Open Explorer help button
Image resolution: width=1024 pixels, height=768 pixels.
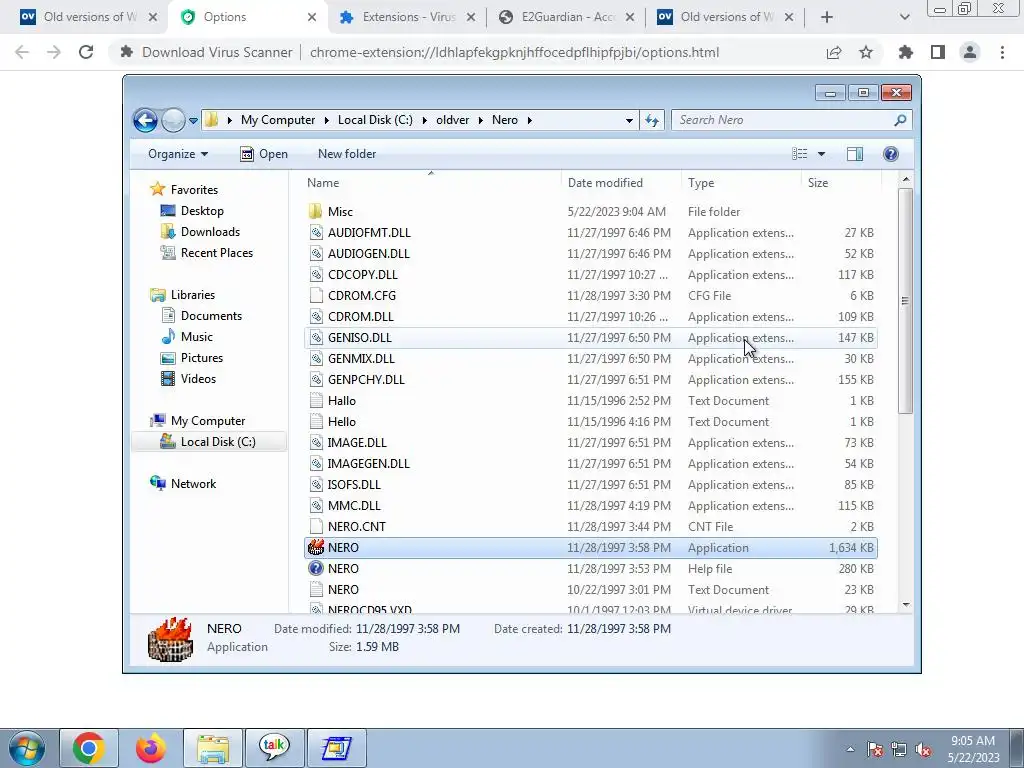pyautogui.click(x=891, y=154)
